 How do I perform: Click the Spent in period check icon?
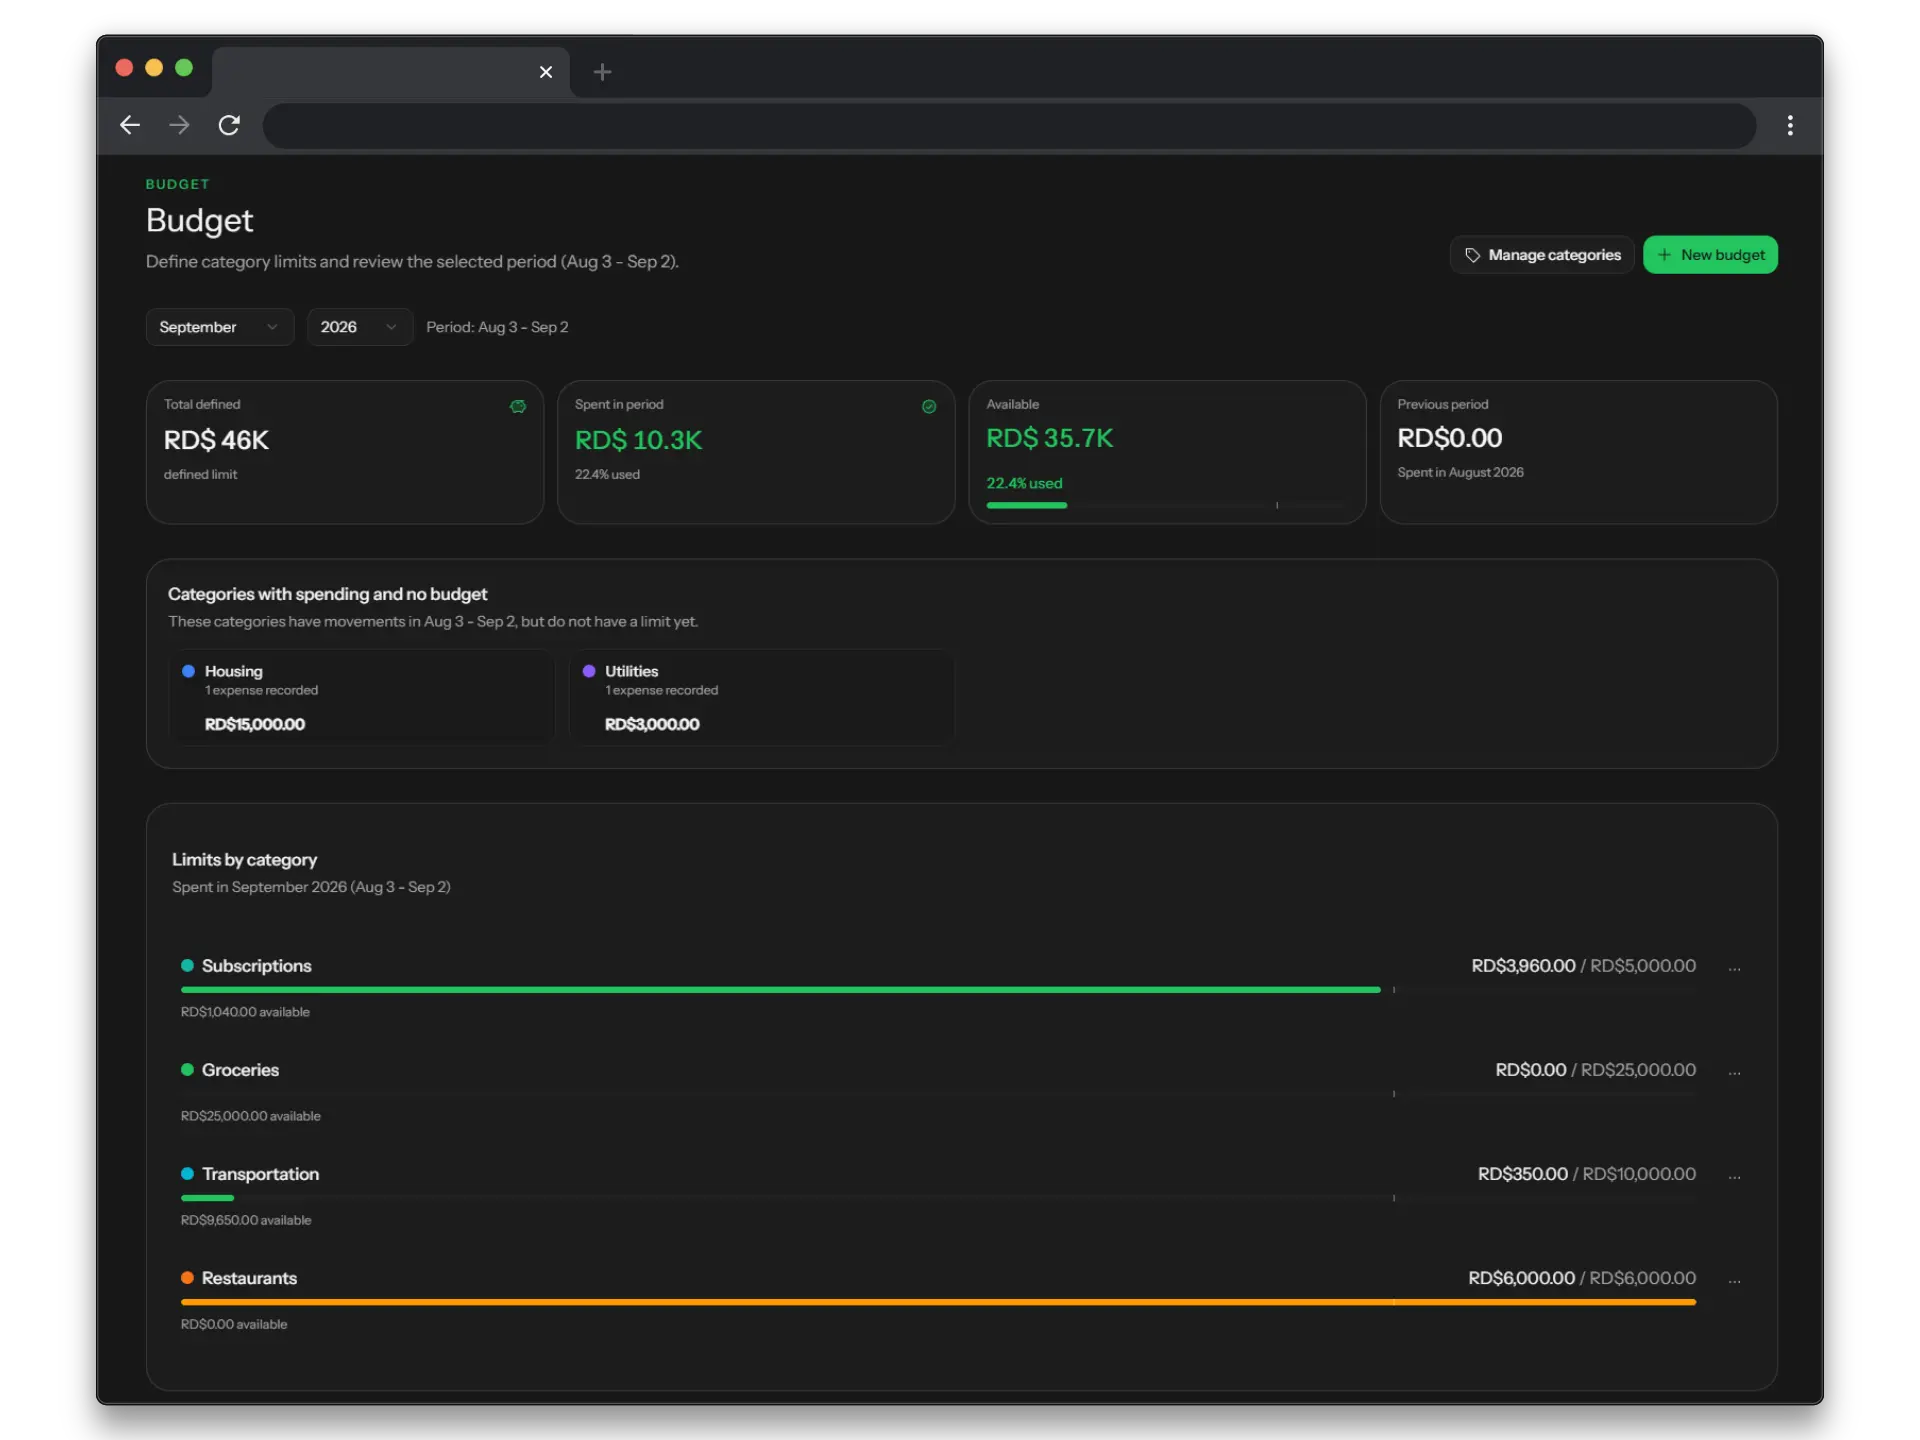point(929,406)
